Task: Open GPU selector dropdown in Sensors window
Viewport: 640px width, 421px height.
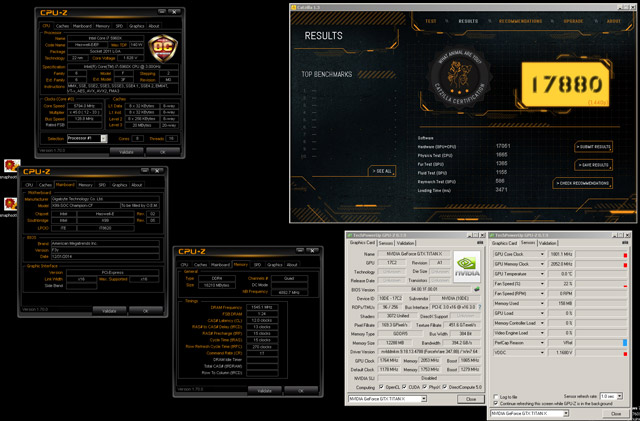Action: (566, 414)
